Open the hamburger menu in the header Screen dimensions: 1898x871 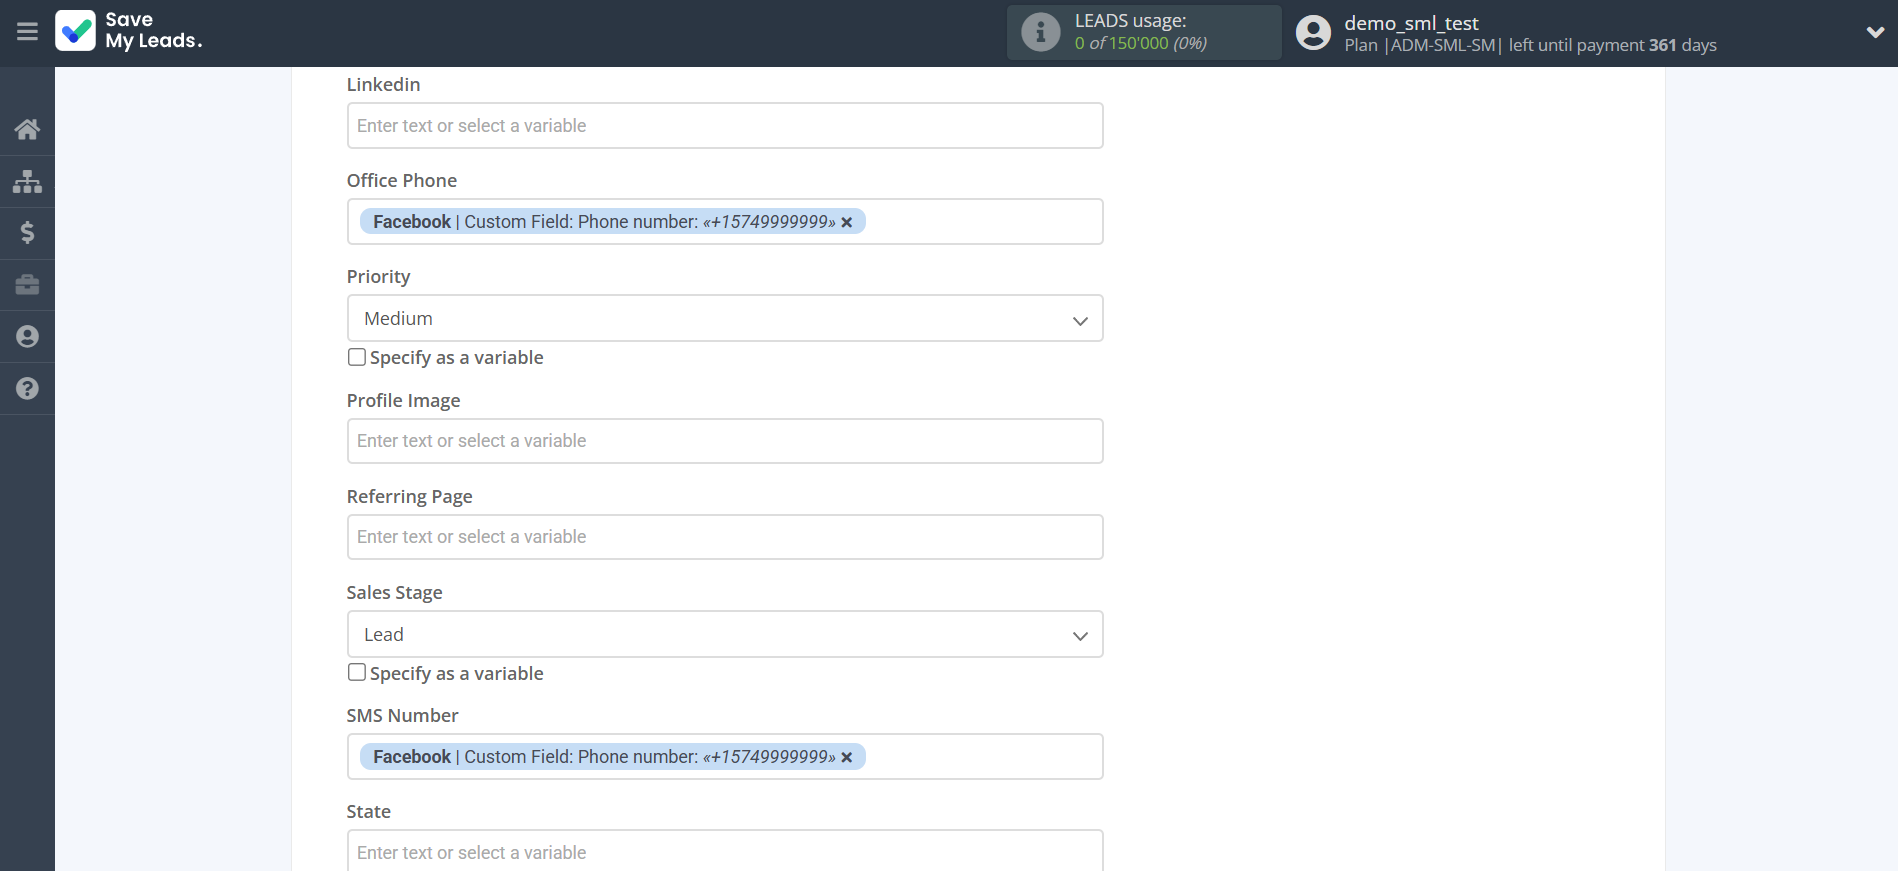pyautogui.click(x=27, y=32)
